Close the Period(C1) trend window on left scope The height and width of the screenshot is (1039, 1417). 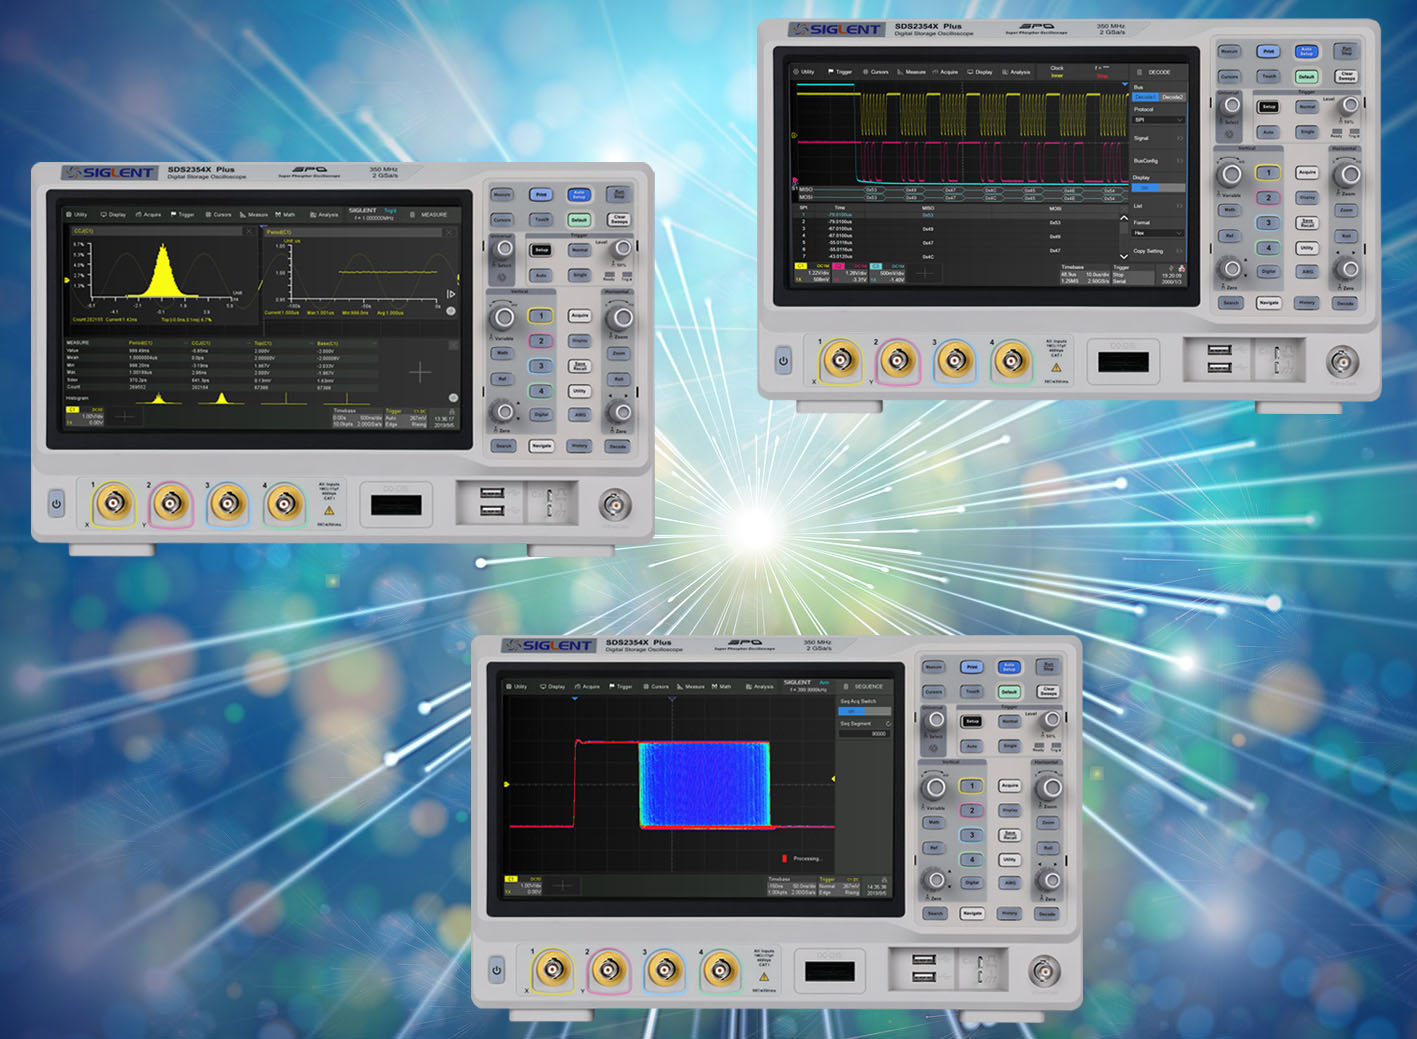pyautogui.click(x=449, y=232)
